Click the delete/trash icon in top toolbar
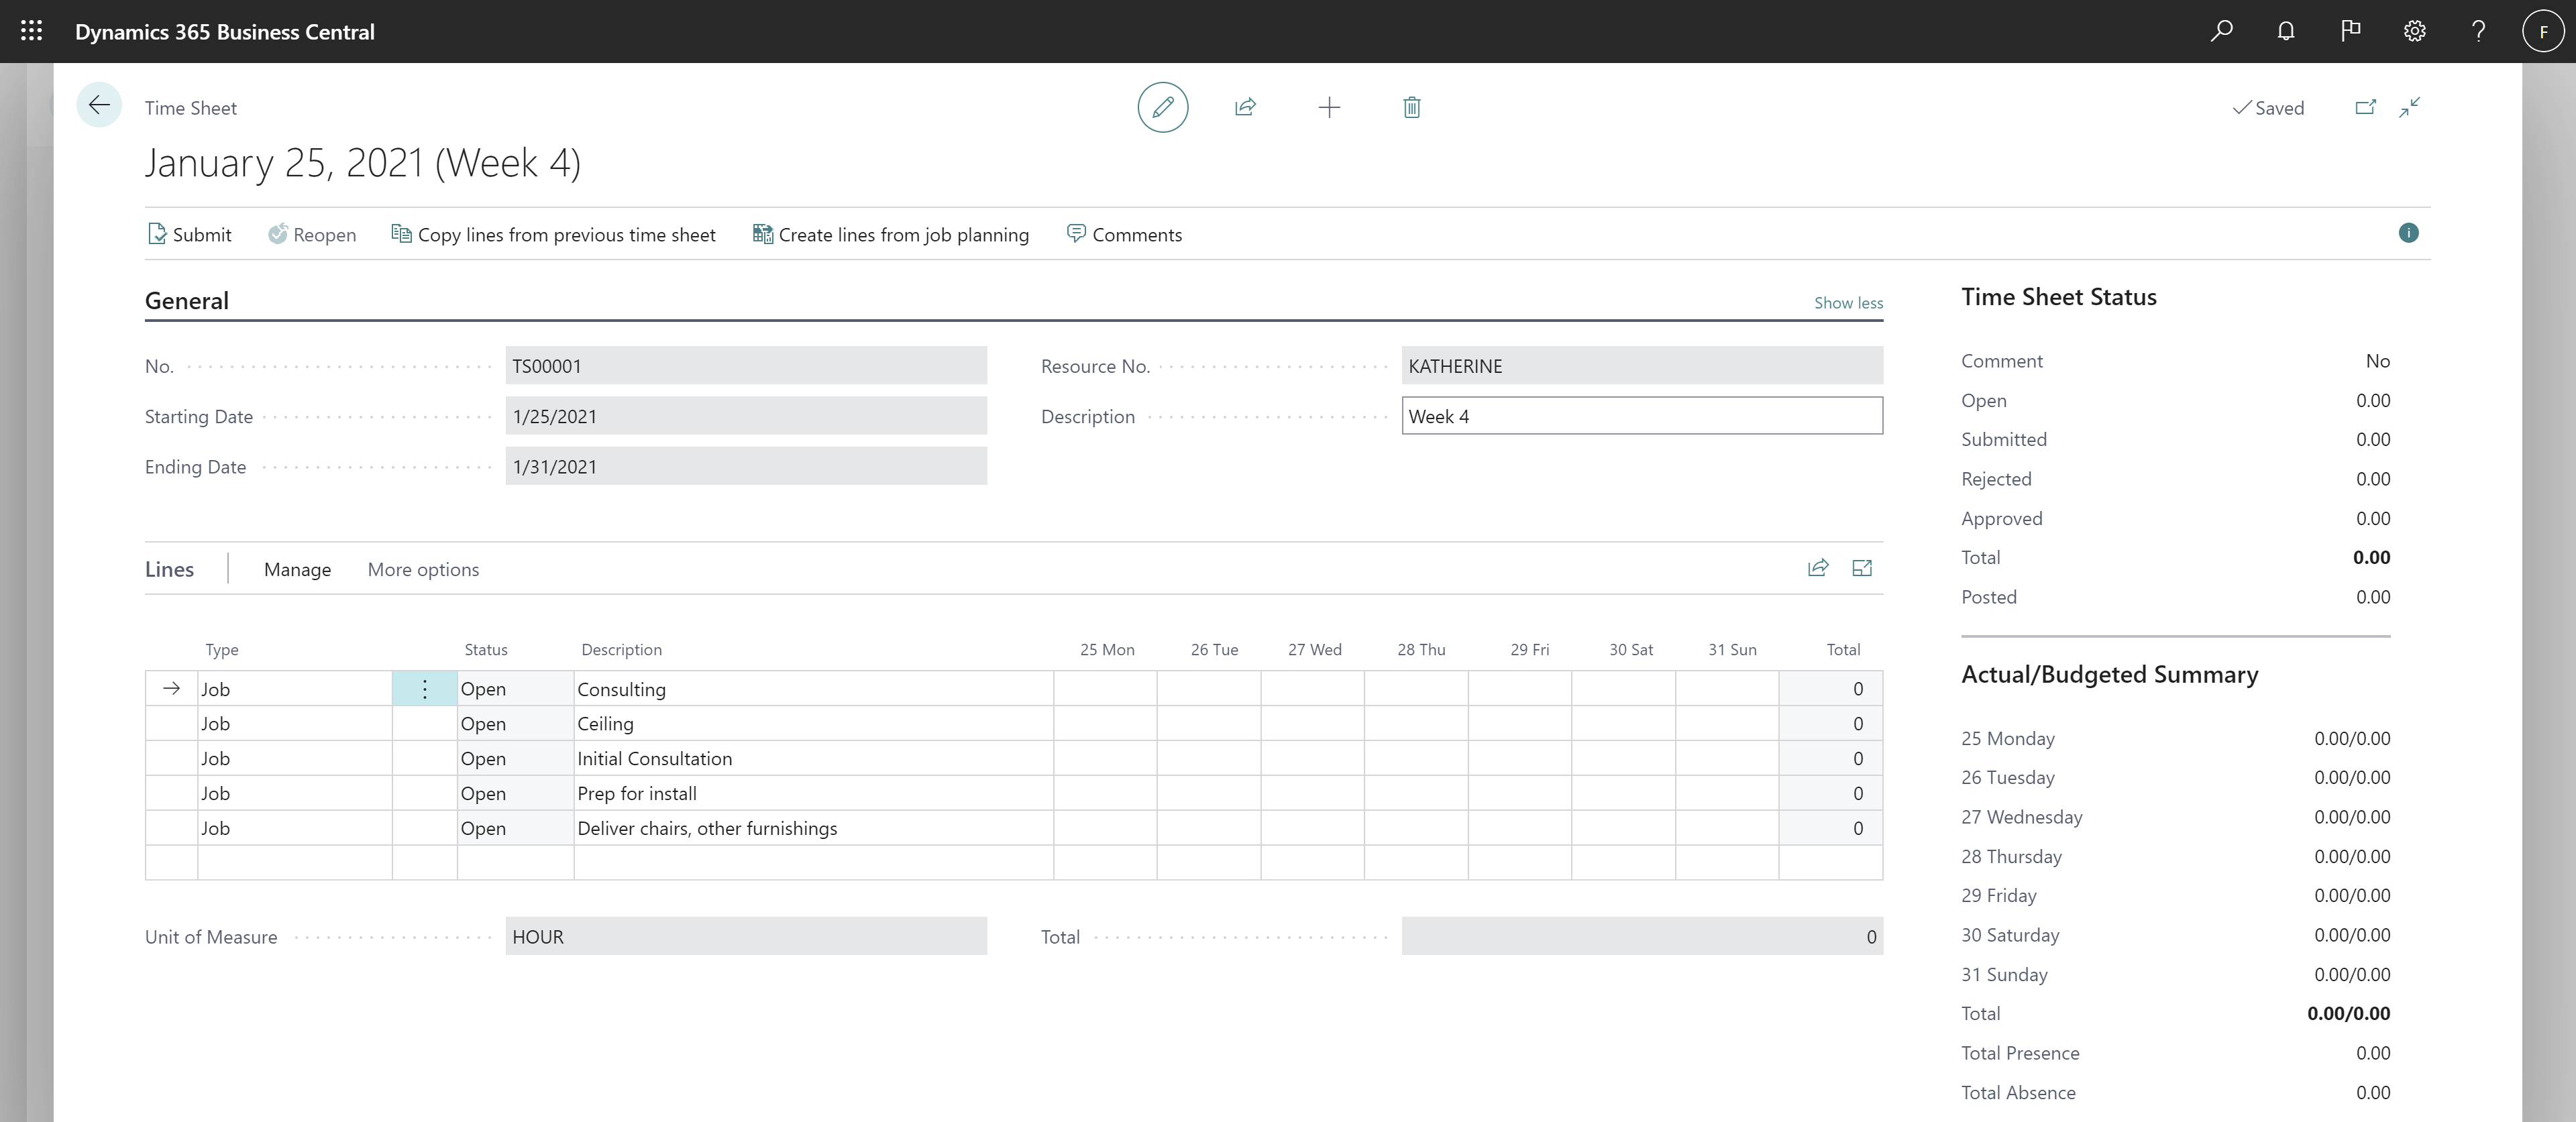This screenshot has width=2576, height=1122. tap(1409, 107)
